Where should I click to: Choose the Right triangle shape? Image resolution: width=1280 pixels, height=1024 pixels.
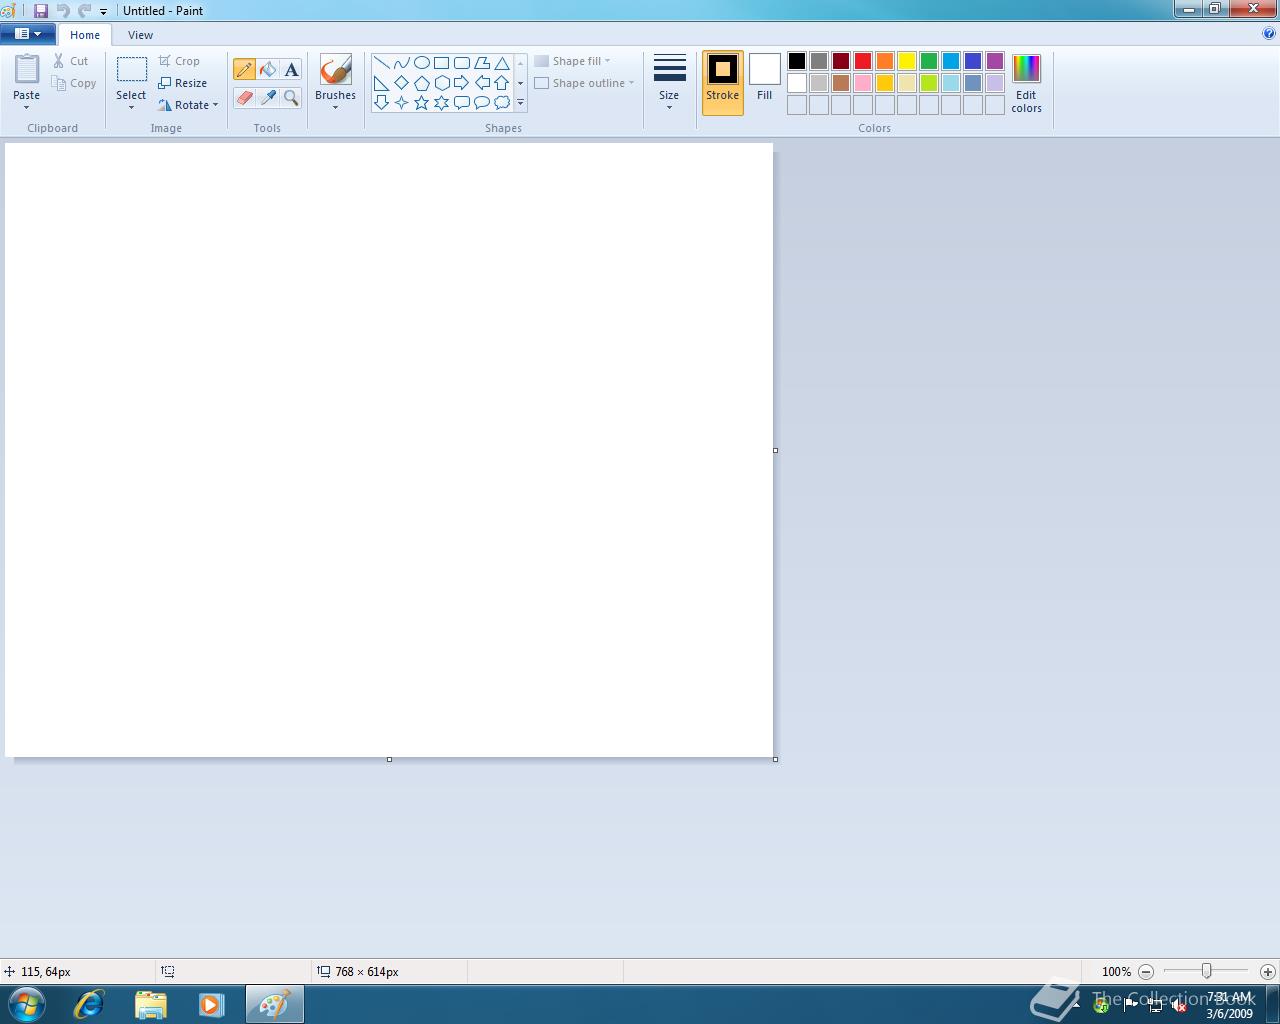[381, 83]
